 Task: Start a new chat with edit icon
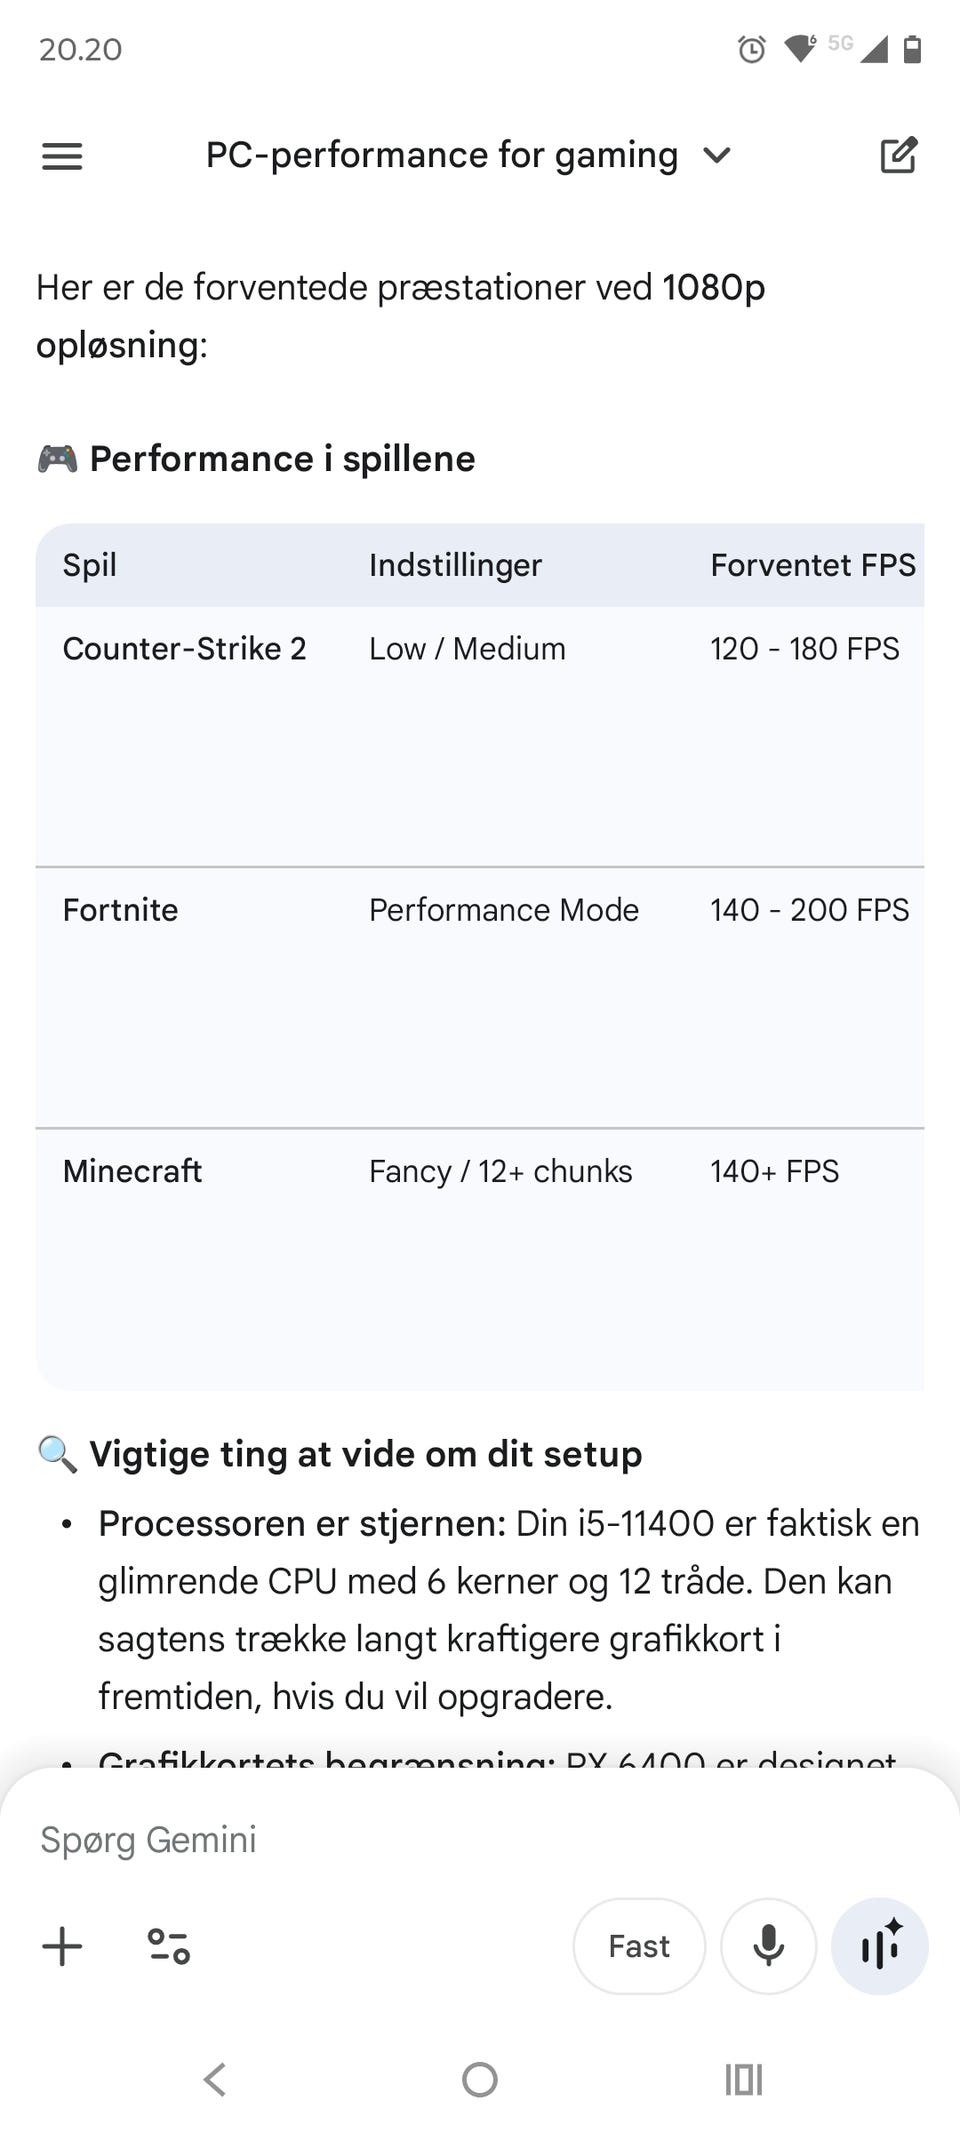898,156
